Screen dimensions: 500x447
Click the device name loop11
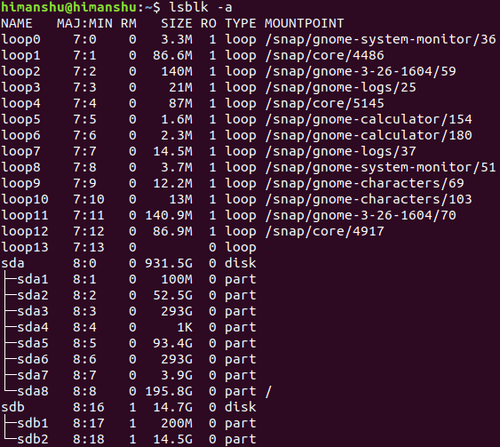pyautogui.click(x=25, y=215)
